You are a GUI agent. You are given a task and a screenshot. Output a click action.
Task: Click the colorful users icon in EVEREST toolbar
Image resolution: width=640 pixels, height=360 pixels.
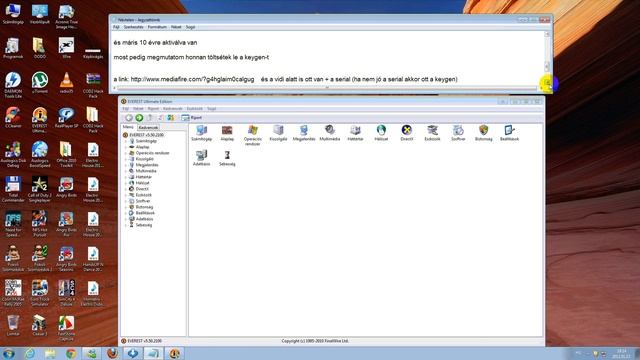click(171, 118)
